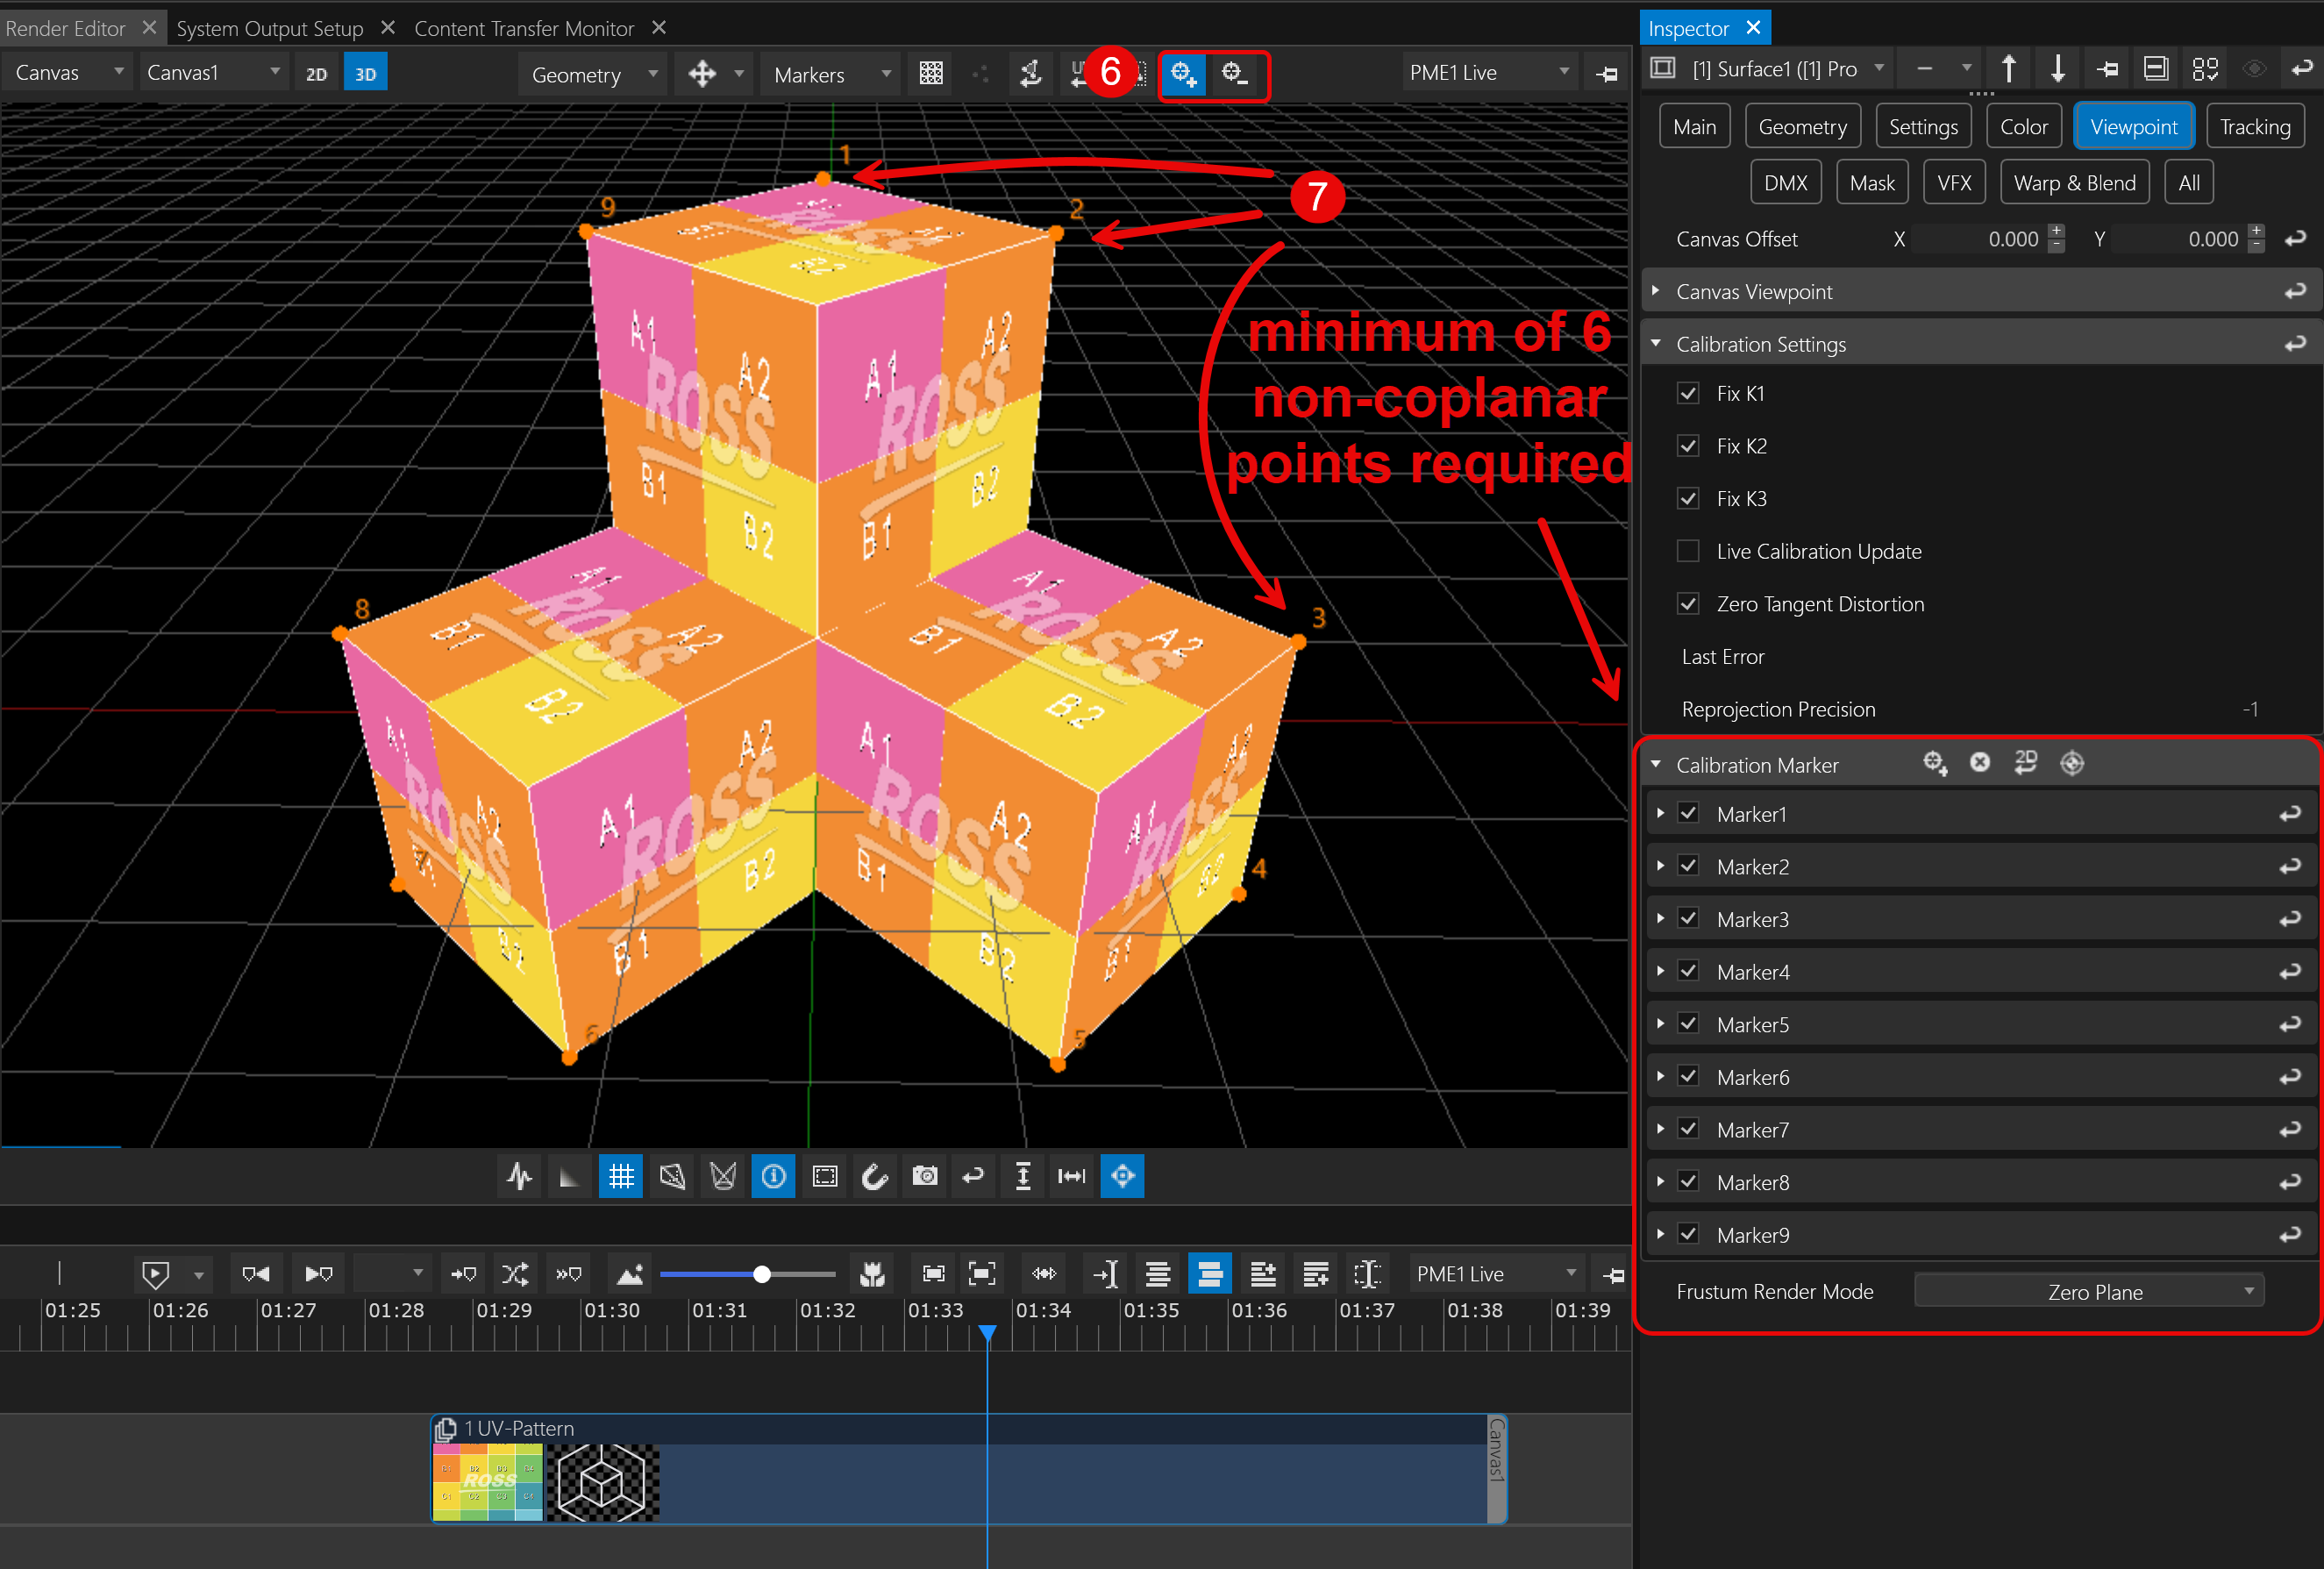
Task: Switch the viewport to 3D mode
Action: pyautogui.click(x=365, y=73)
